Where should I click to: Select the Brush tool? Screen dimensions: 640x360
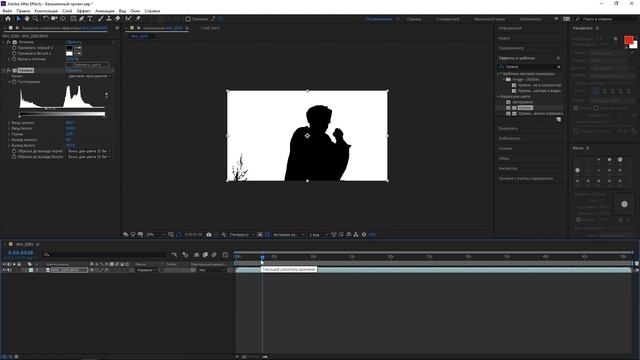[100, 19]
